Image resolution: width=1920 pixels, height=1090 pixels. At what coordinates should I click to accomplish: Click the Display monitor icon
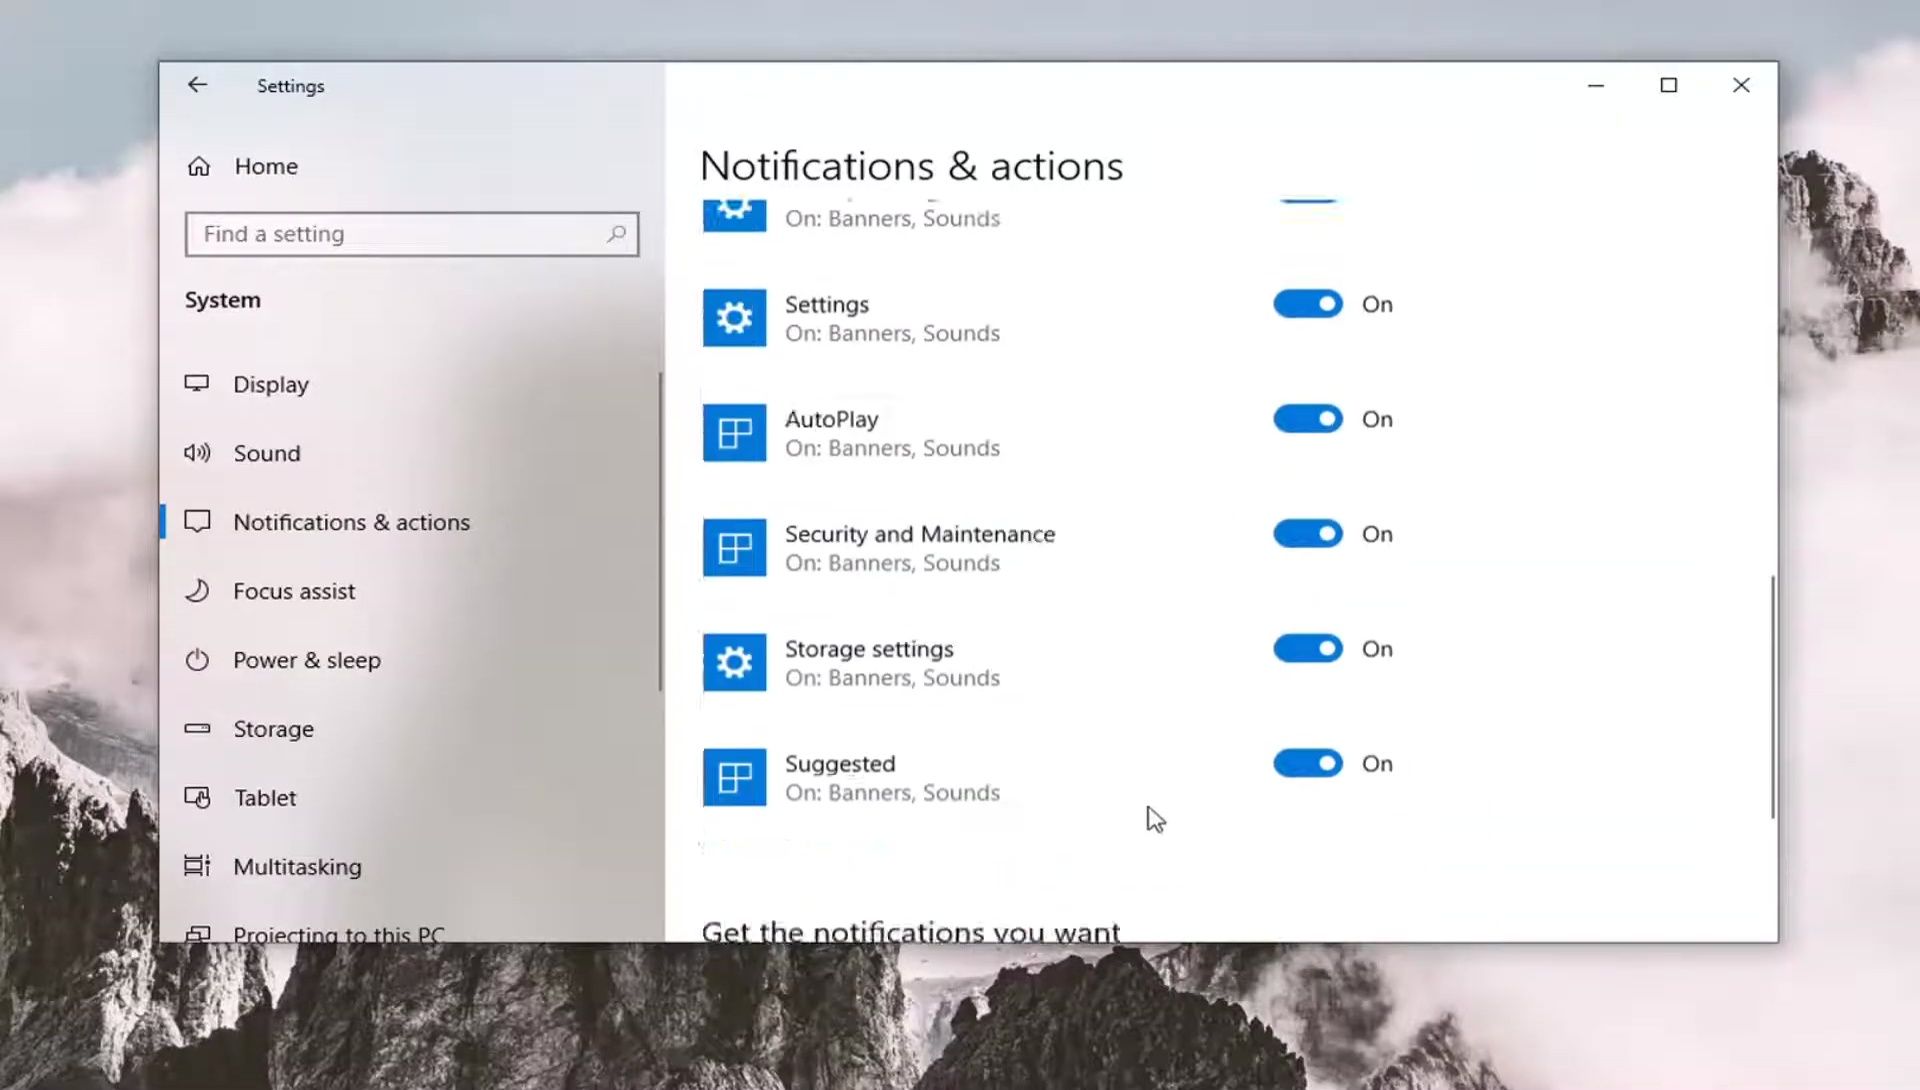(197, 384)
